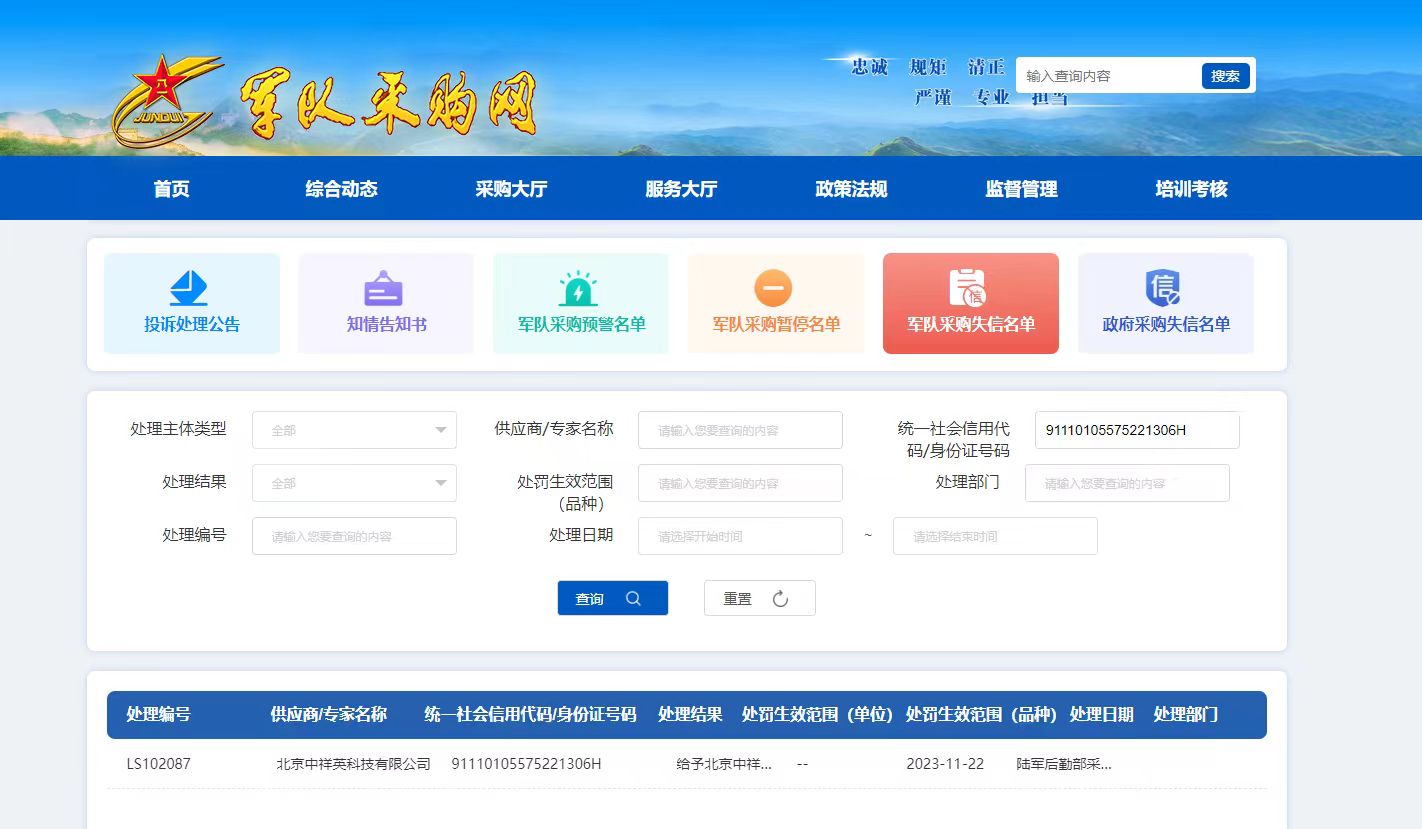Click the 重置 reset button
The height and width of the screenshot is (829, 1422).
[759, 598]
